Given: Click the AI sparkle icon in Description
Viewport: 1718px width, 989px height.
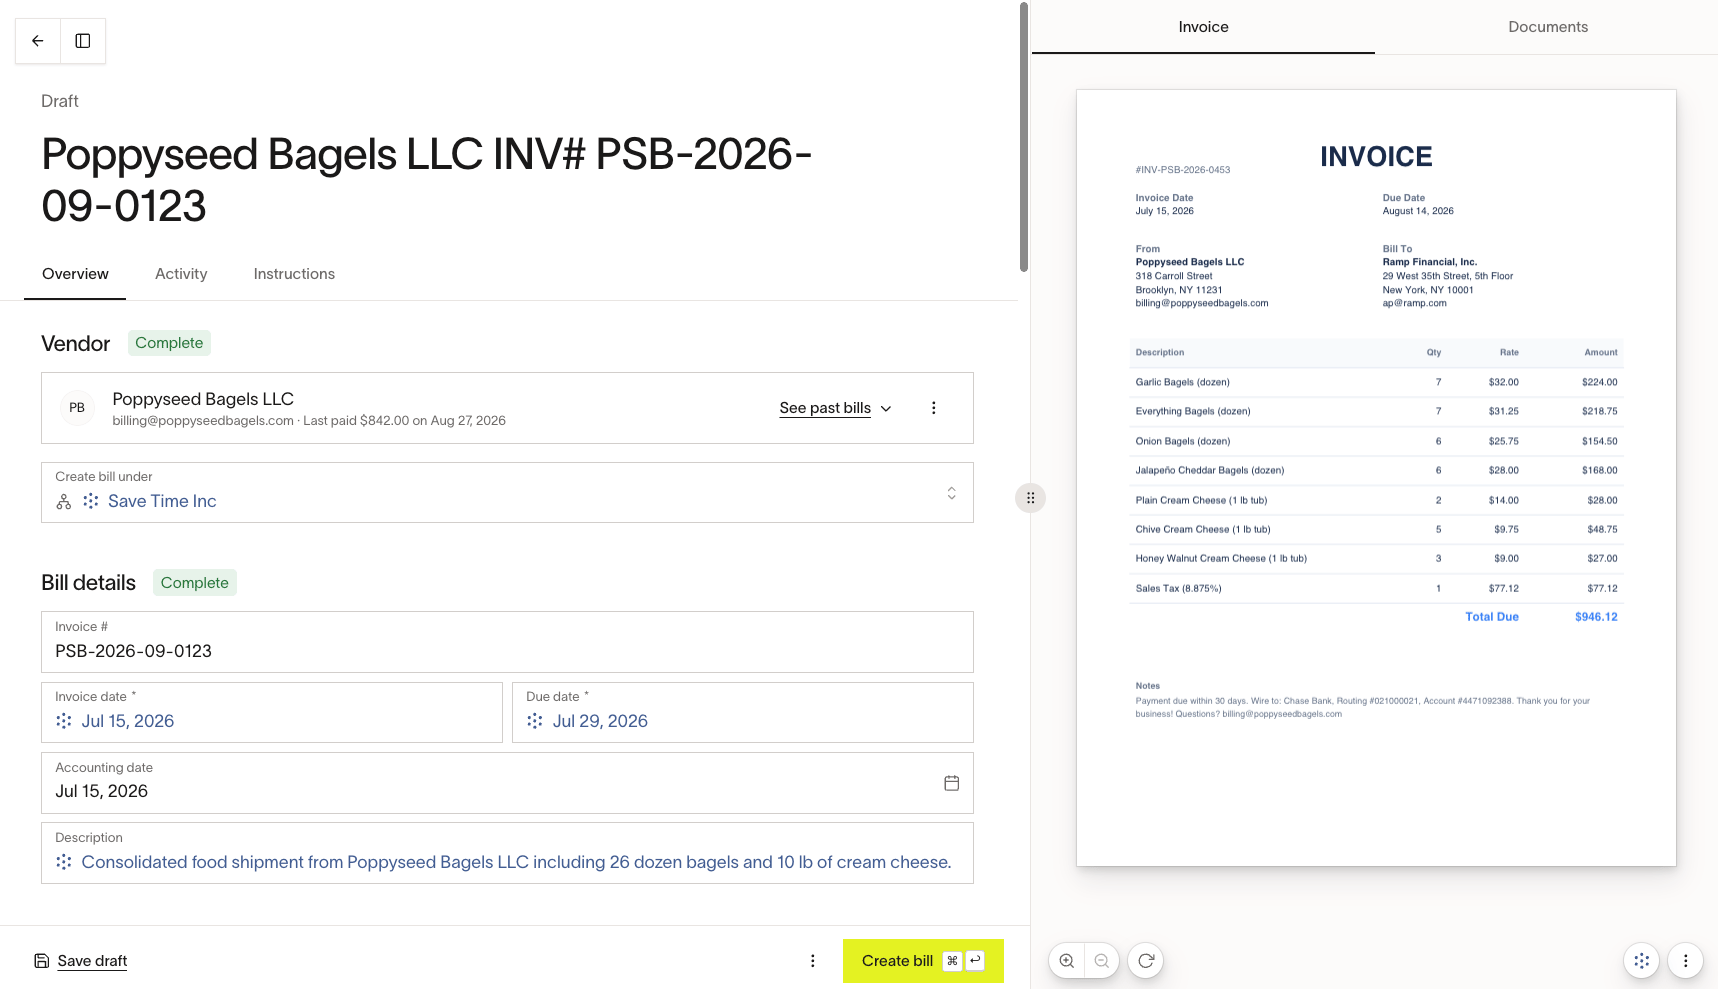Looking at the screenshot, I should (x=64, y=862).
